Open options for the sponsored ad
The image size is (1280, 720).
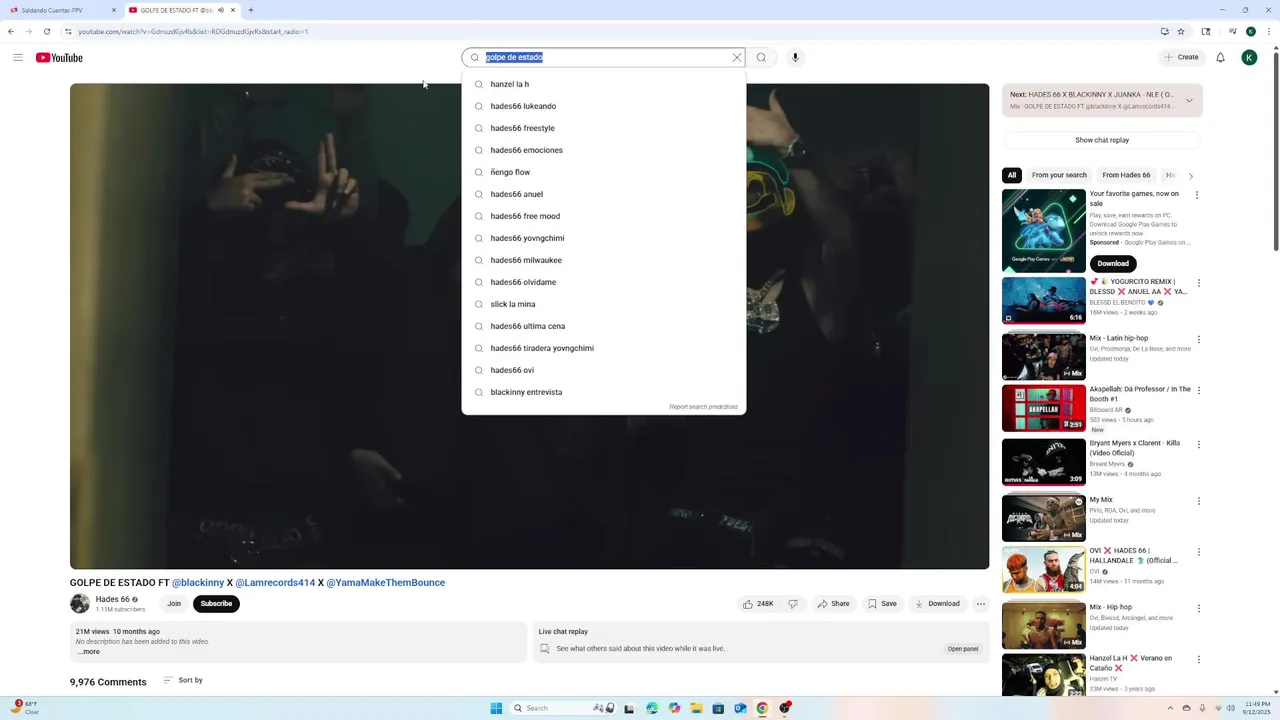(1197, 195)
